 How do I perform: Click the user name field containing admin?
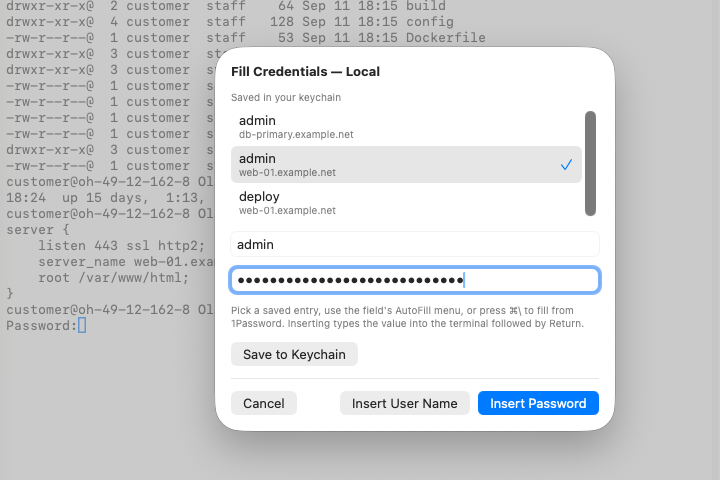[x=415, y=244]
